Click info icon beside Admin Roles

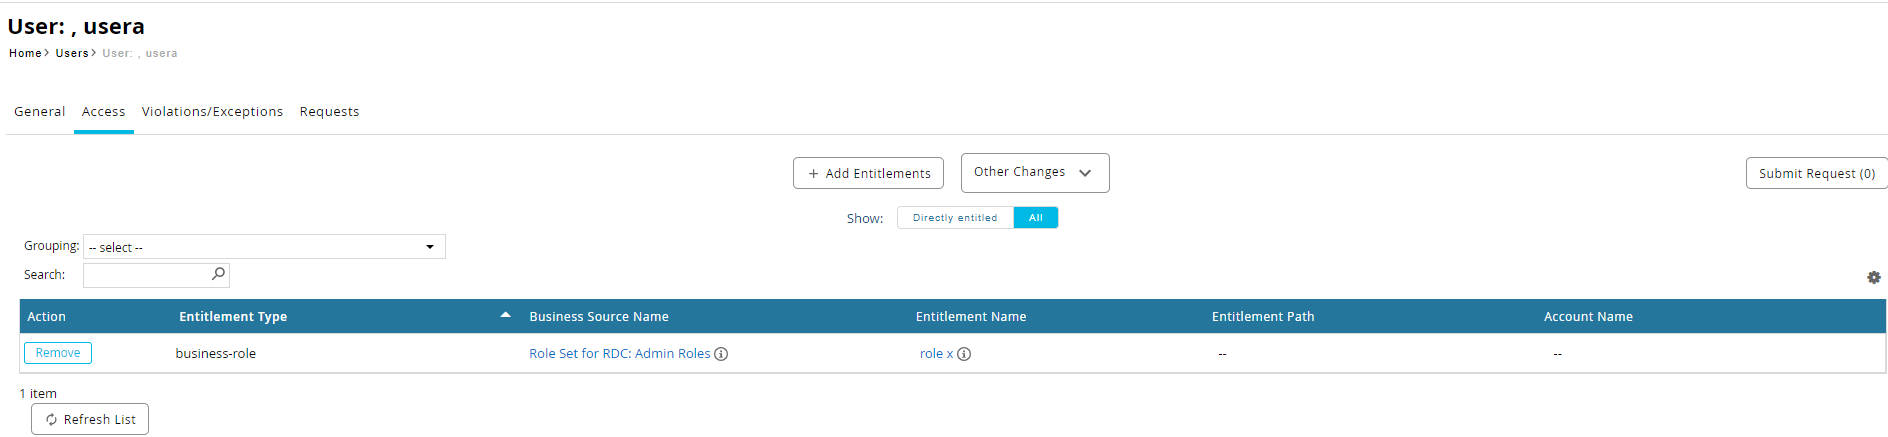pos(721,354)
